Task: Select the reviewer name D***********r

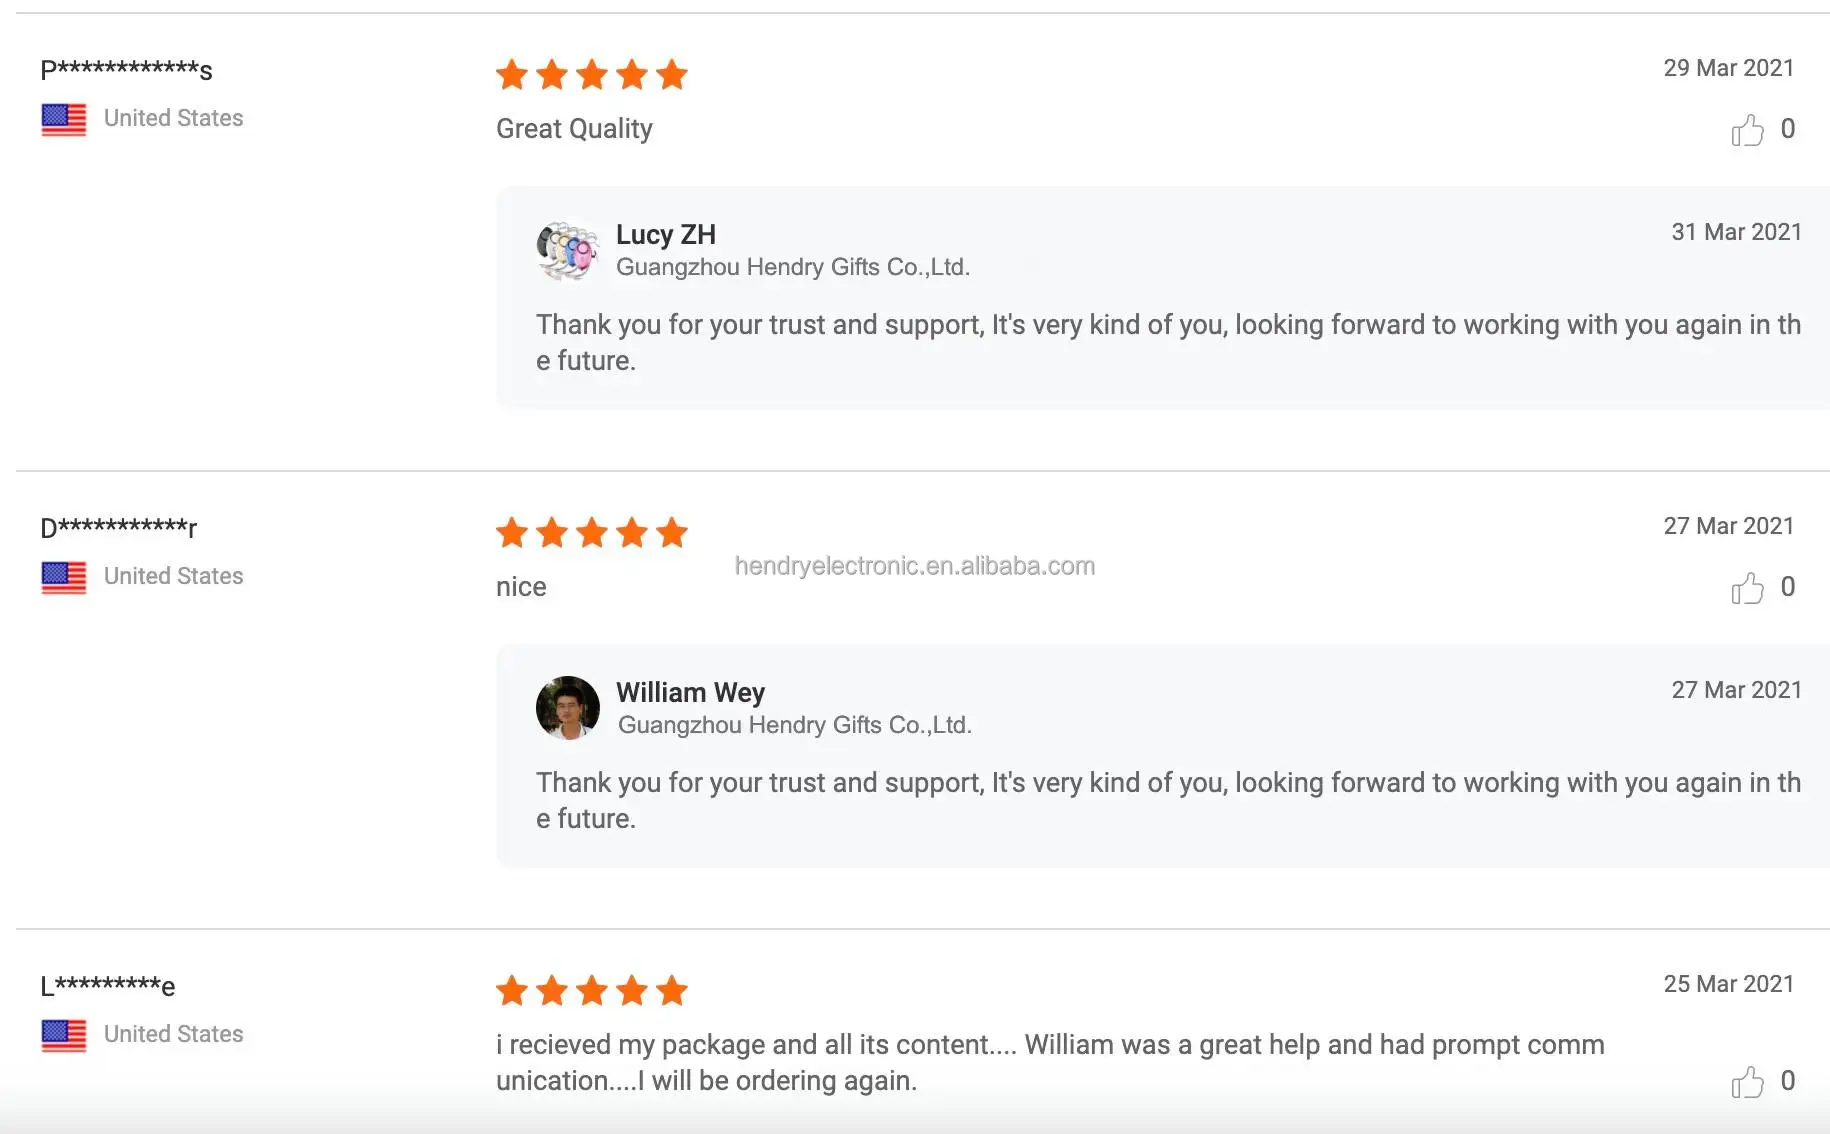Action: coord(118,528)
